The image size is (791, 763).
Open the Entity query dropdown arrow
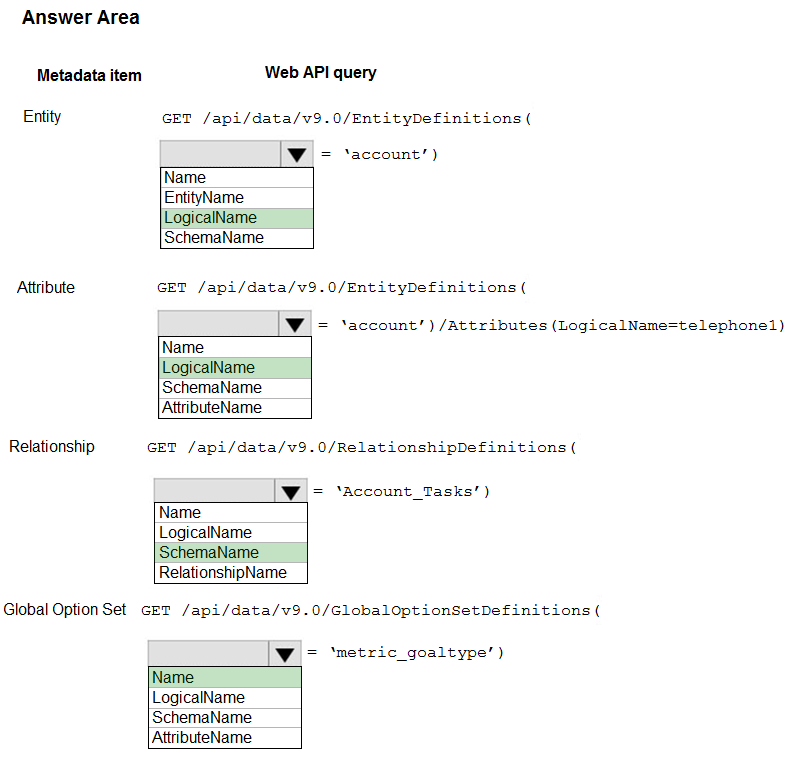(x=297, y=154)
